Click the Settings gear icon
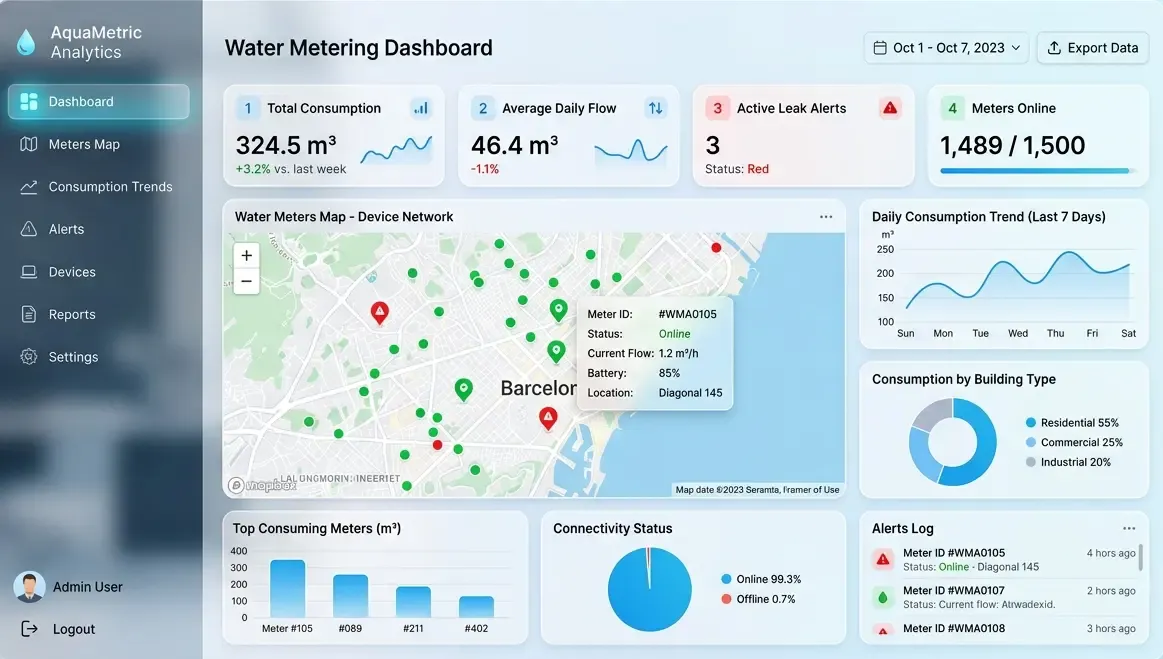 tap(29, 357)
